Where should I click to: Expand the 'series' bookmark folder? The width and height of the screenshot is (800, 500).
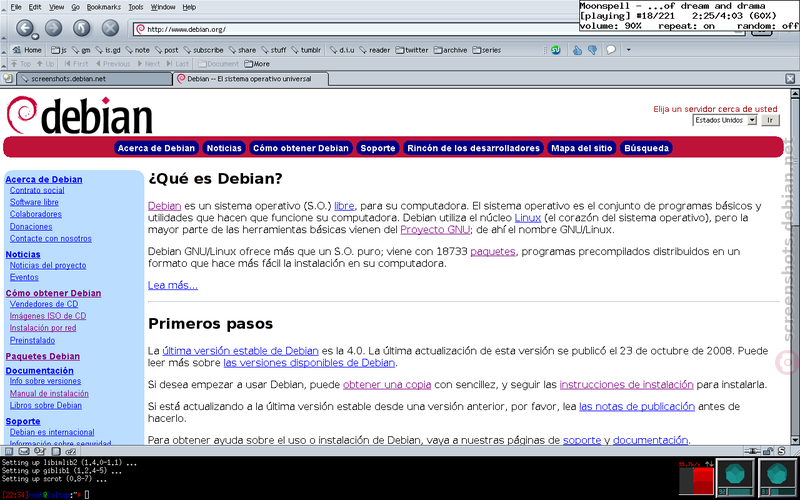pos(486,50)
